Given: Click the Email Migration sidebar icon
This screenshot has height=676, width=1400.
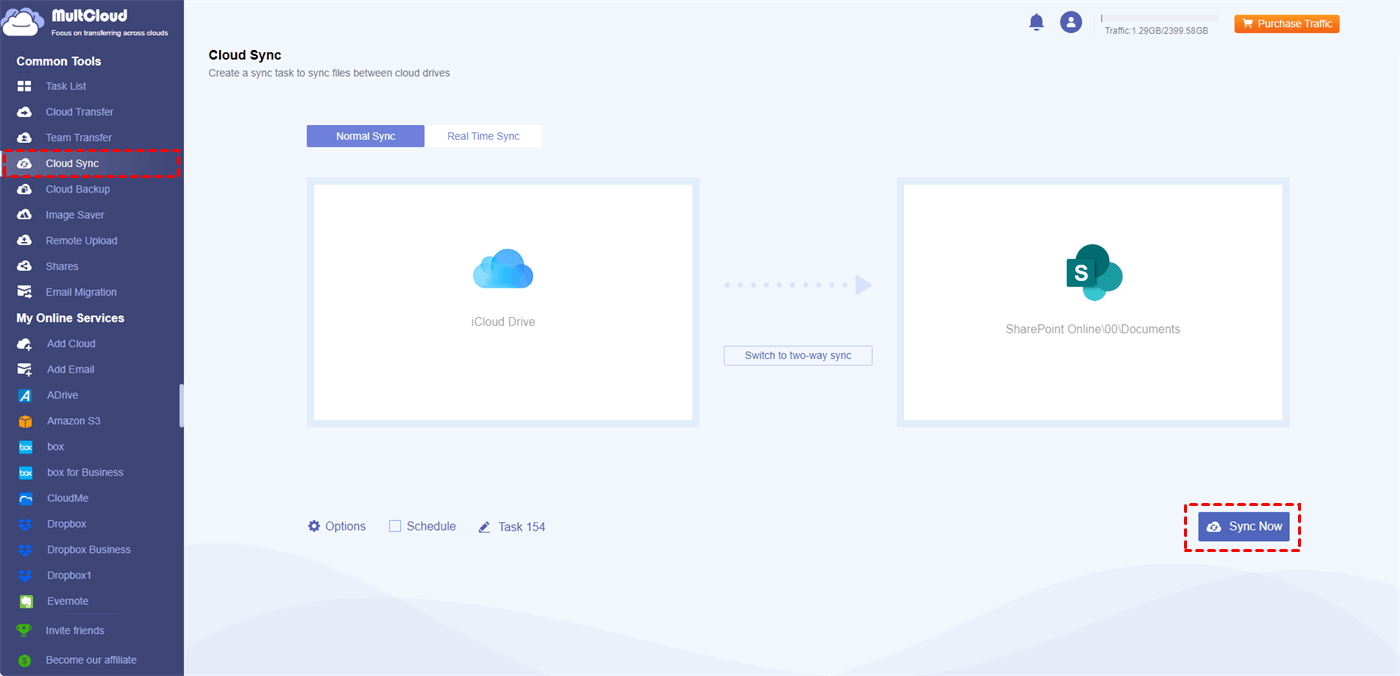Looking at the screenshot, I should tap(25, 292).
